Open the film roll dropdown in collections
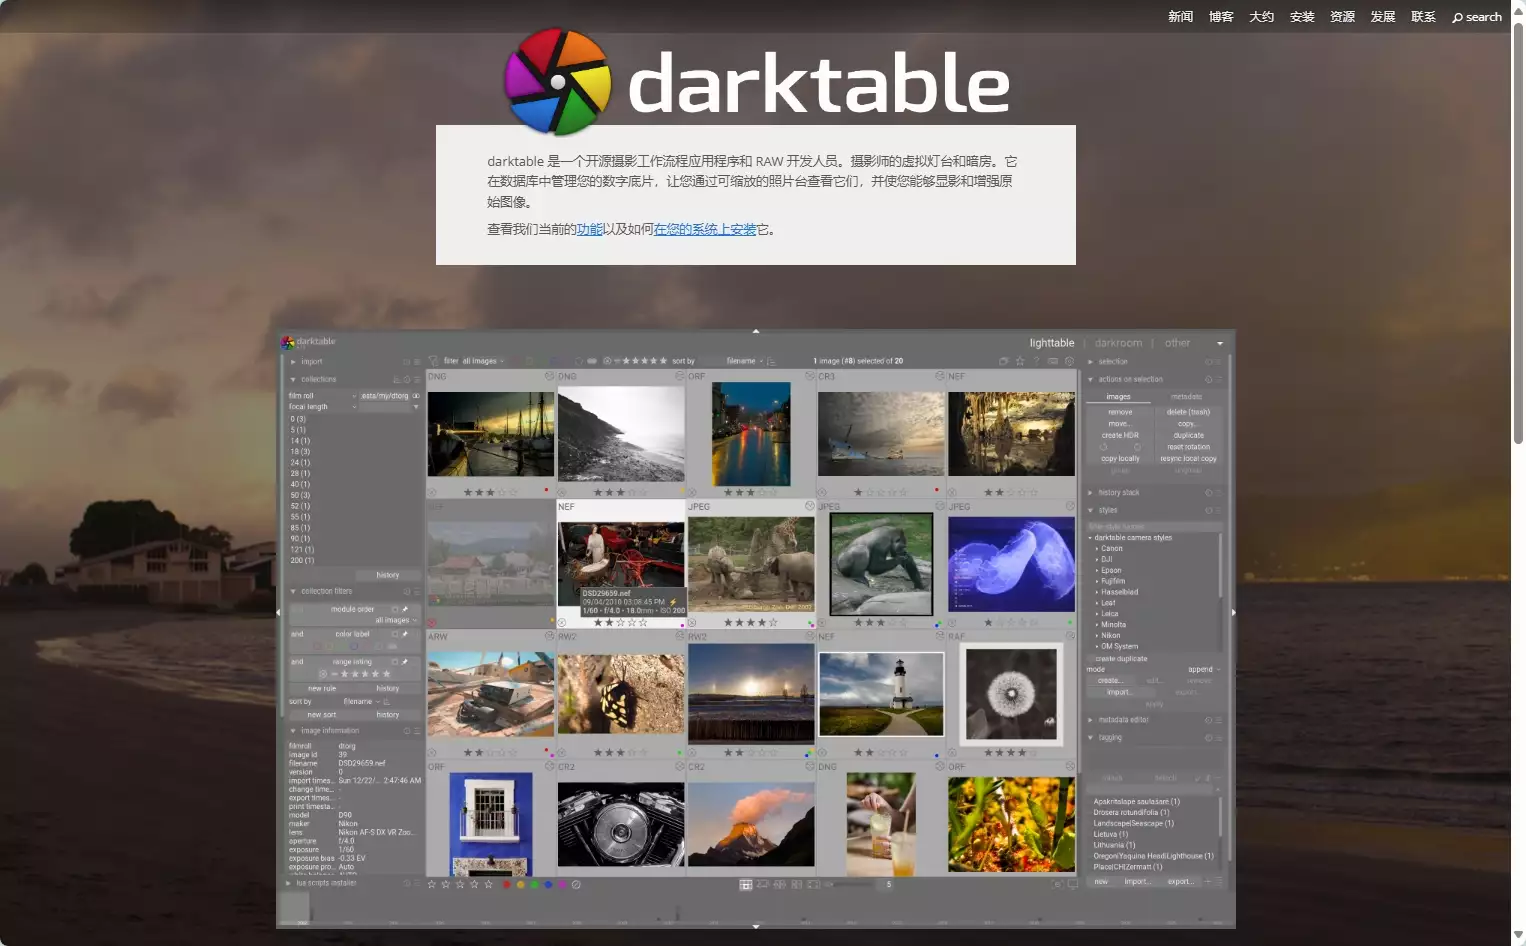1526x946 pixels. [322, 396]
